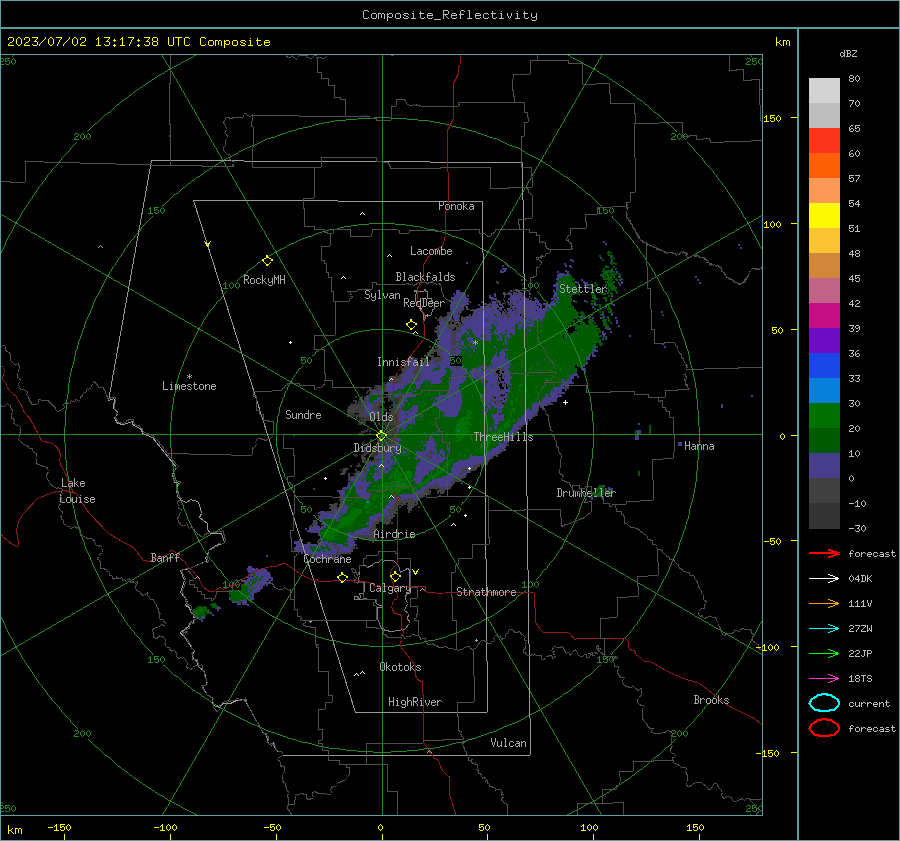Click the ThreeHills town label
This screenshot has height=841, width=900.
[503, 437]
